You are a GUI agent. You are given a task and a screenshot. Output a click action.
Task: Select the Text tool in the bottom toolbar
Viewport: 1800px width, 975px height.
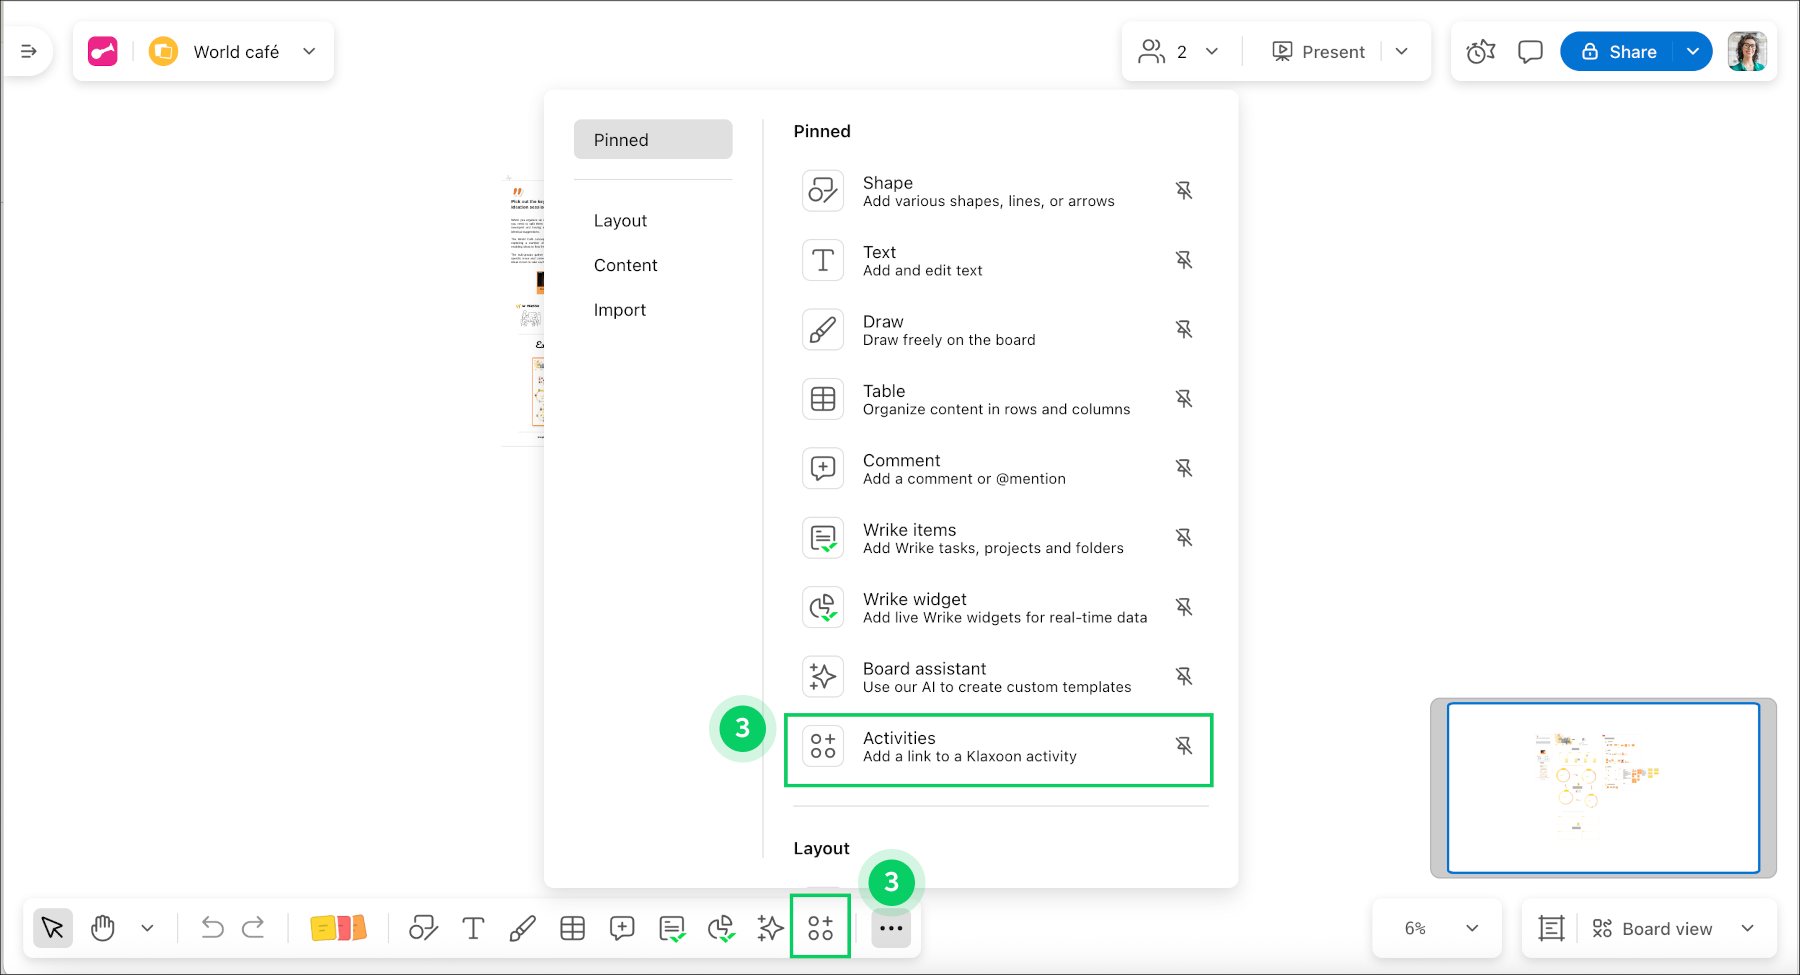472,928
